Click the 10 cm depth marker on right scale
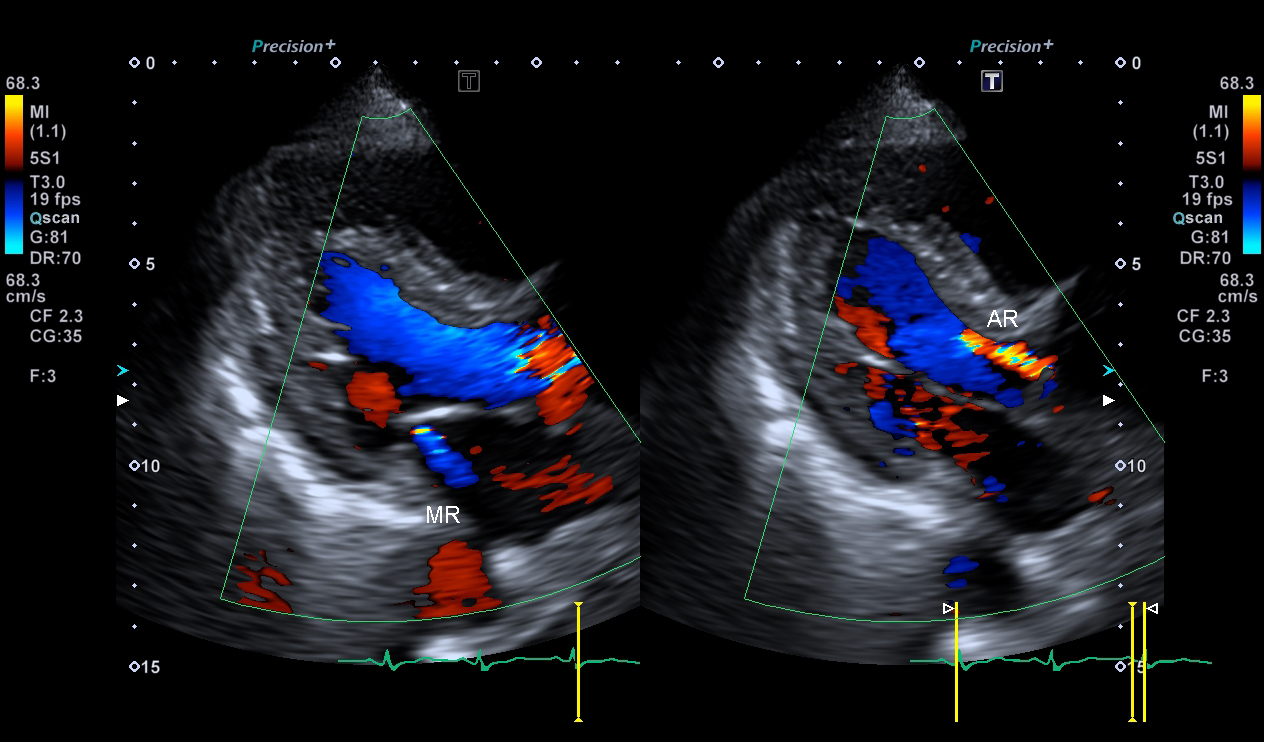The width and height of the screenshot is (1264, 742). [1131, 466]
